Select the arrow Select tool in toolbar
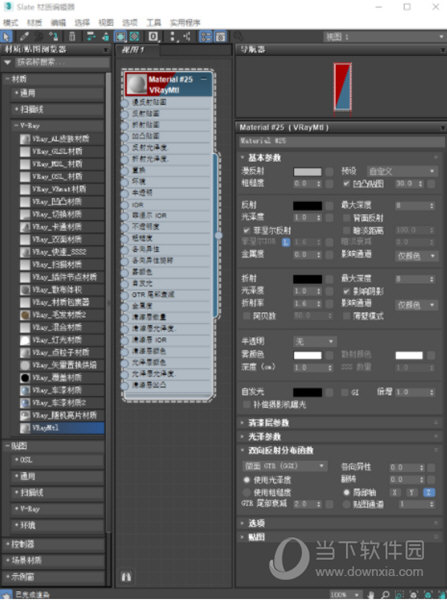This screenshot has height=600, width=447. 7,37
